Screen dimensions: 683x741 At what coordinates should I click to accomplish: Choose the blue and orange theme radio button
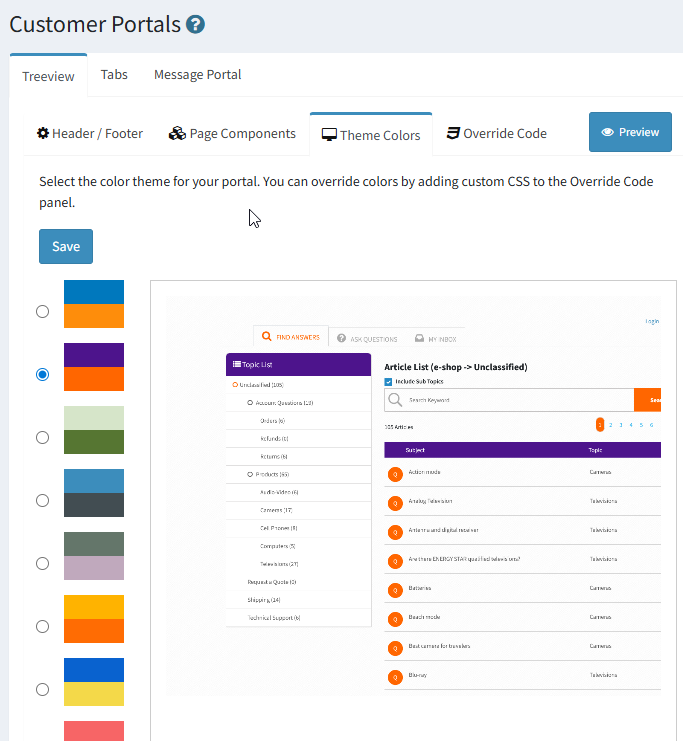43,311
